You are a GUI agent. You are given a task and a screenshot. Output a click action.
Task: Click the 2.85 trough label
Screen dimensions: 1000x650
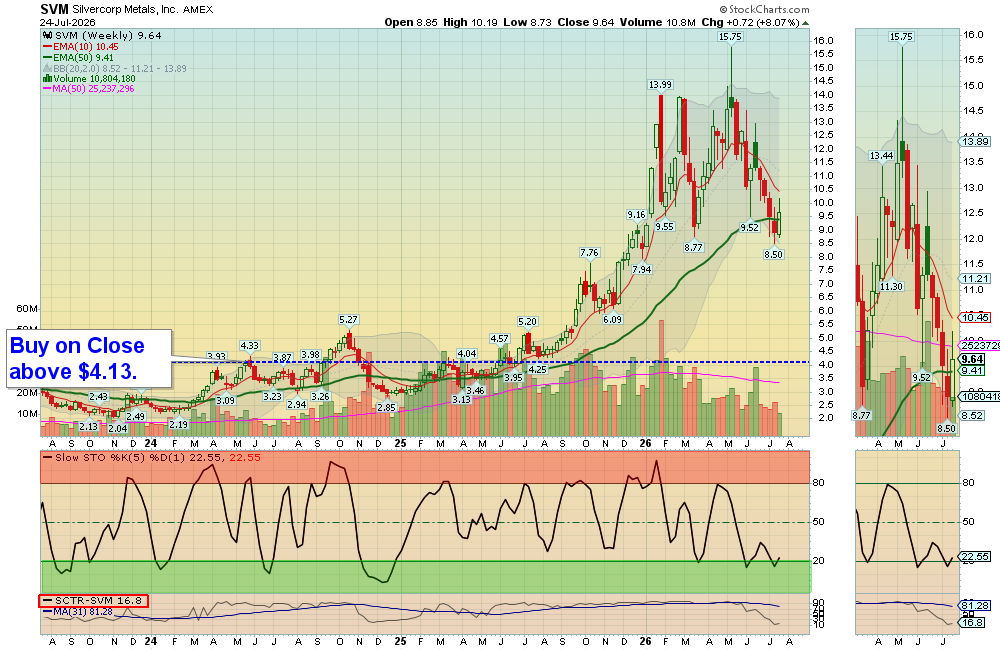(386, 408)
